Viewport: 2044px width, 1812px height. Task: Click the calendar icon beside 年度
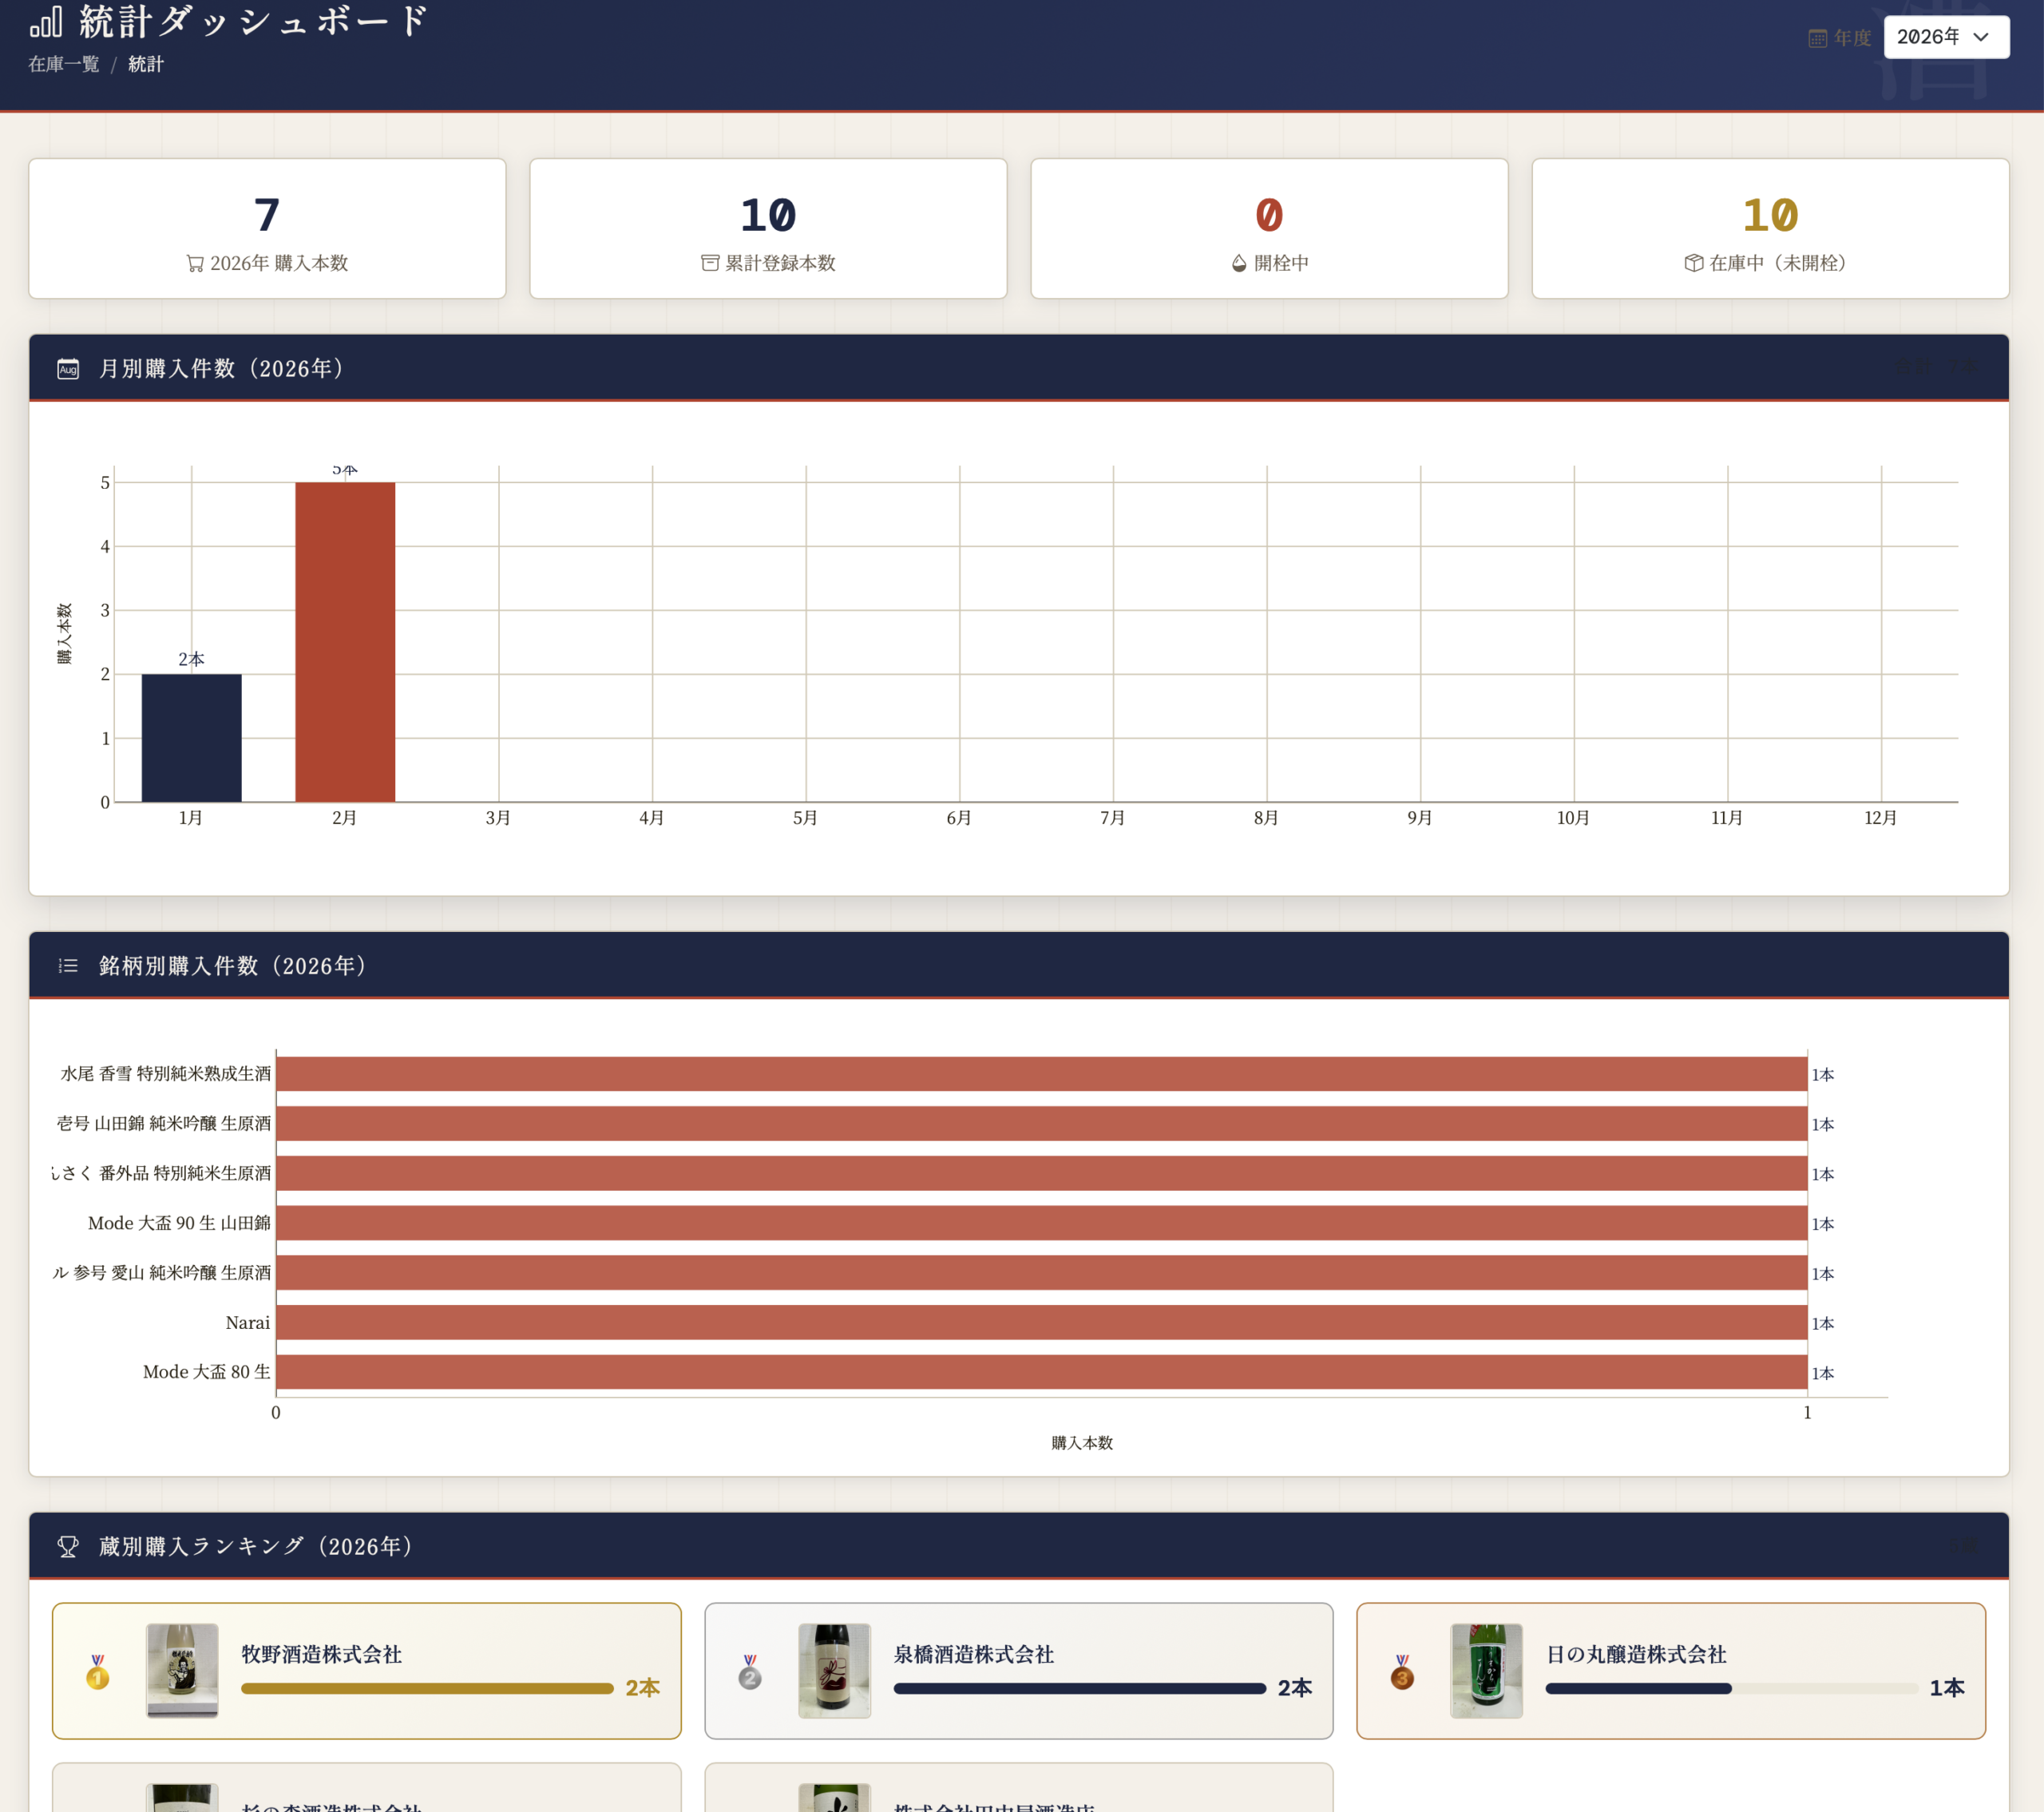1817,38
